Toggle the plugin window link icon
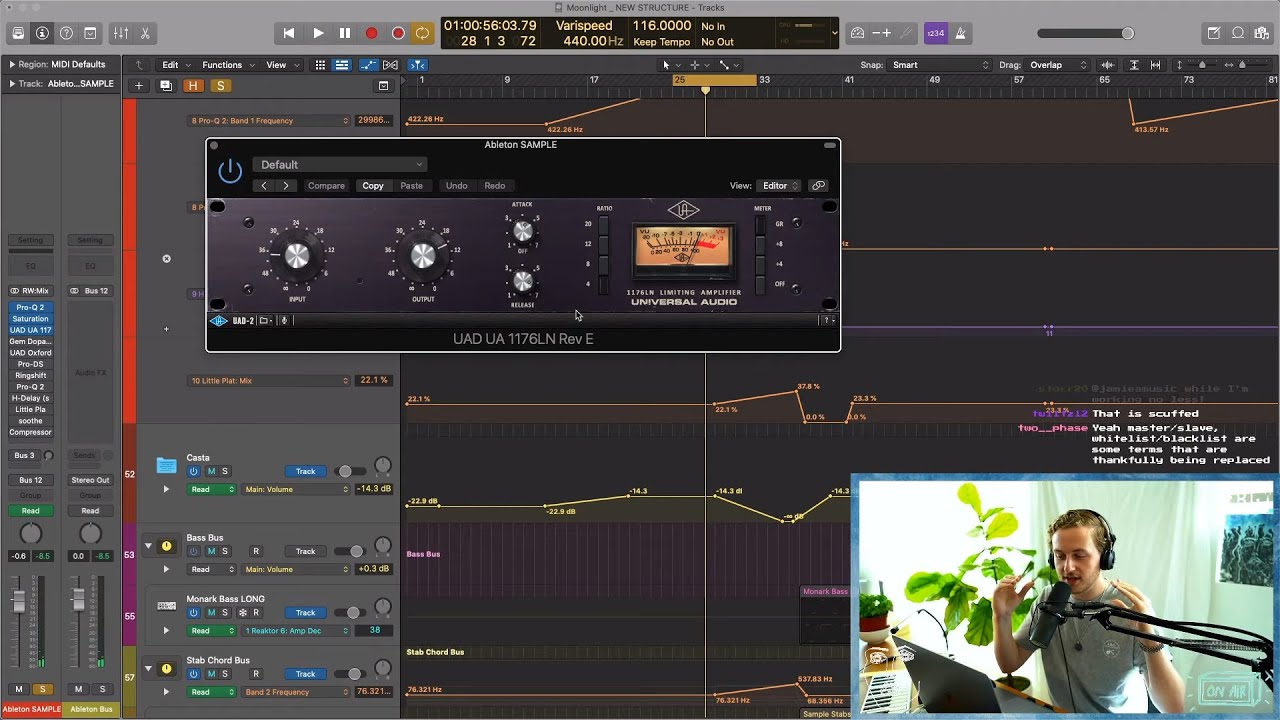 tap(818, 186)
